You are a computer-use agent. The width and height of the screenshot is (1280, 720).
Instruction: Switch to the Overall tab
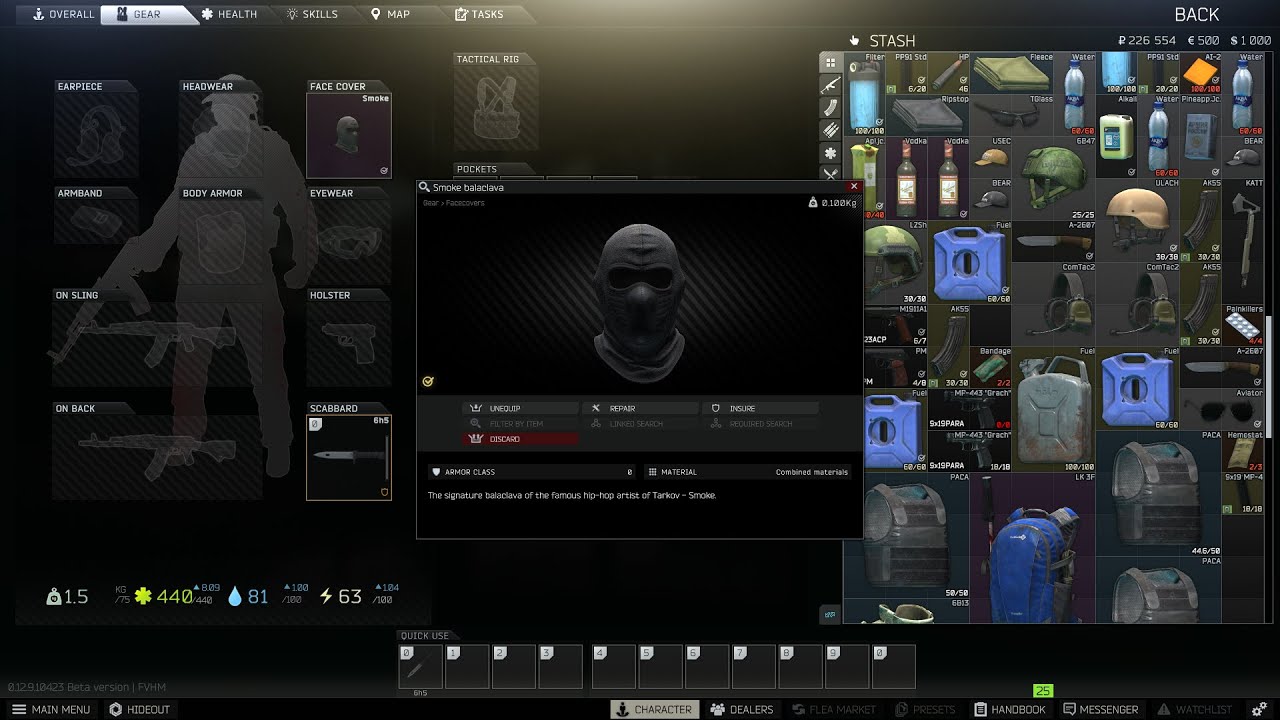[63, 14]
